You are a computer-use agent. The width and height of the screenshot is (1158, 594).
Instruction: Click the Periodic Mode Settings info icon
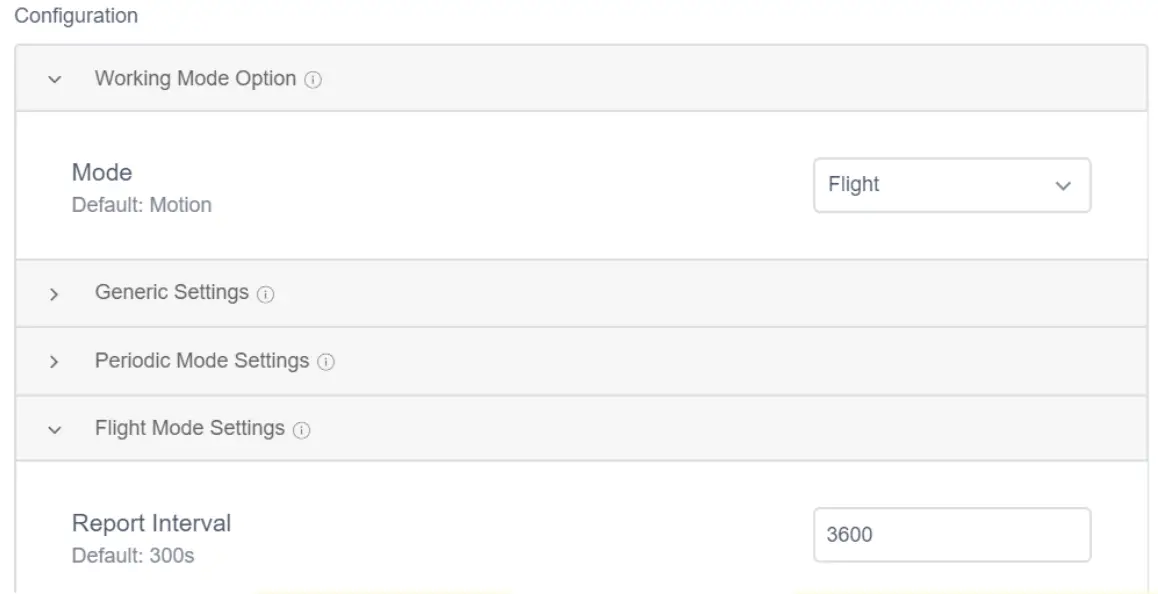point(325,362)
